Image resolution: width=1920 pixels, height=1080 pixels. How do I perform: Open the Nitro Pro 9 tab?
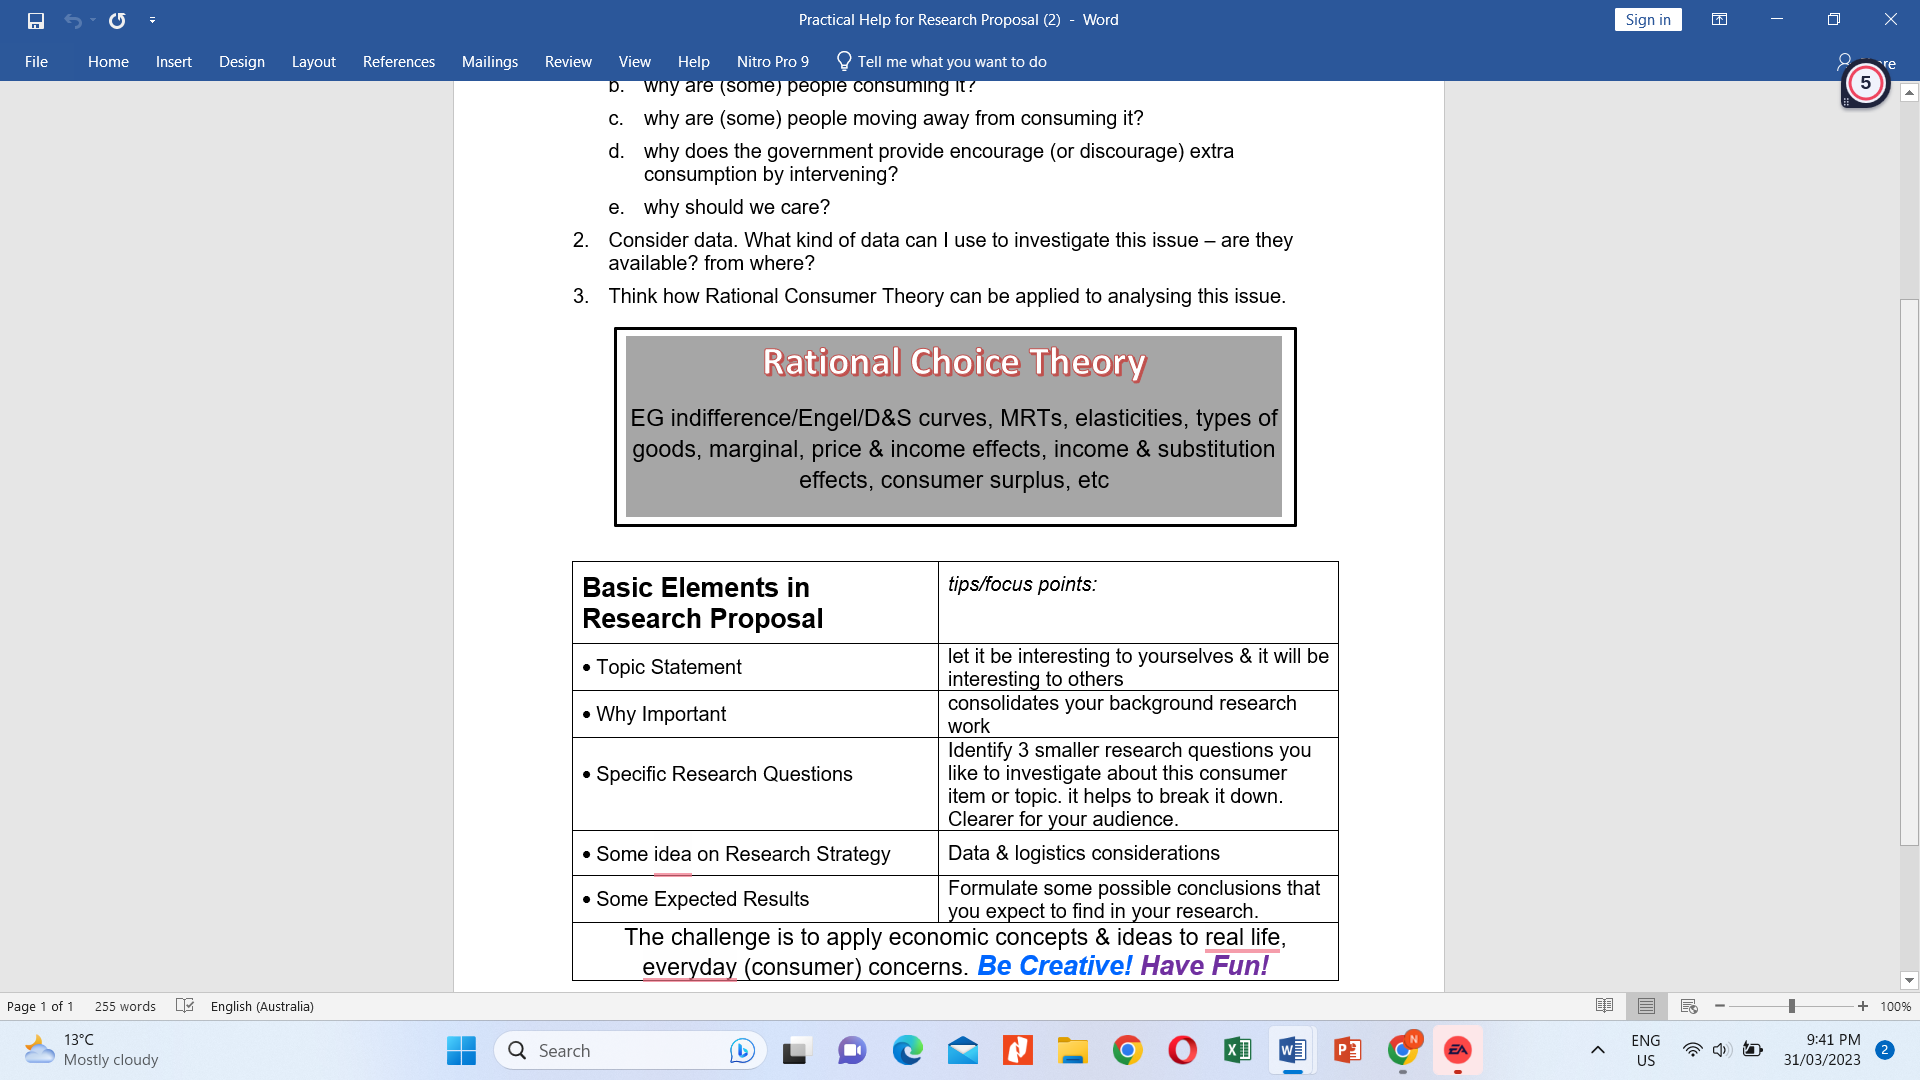(772, 61)
